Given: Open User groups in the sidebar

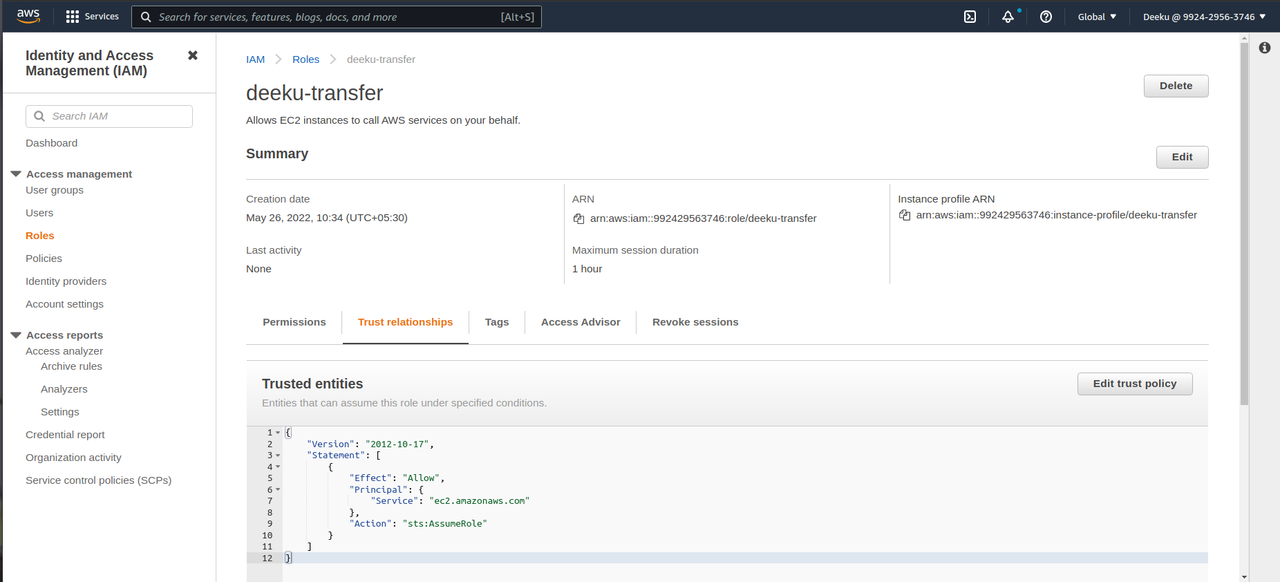Looking at the screenshot, I should click(x=55, y=190).
